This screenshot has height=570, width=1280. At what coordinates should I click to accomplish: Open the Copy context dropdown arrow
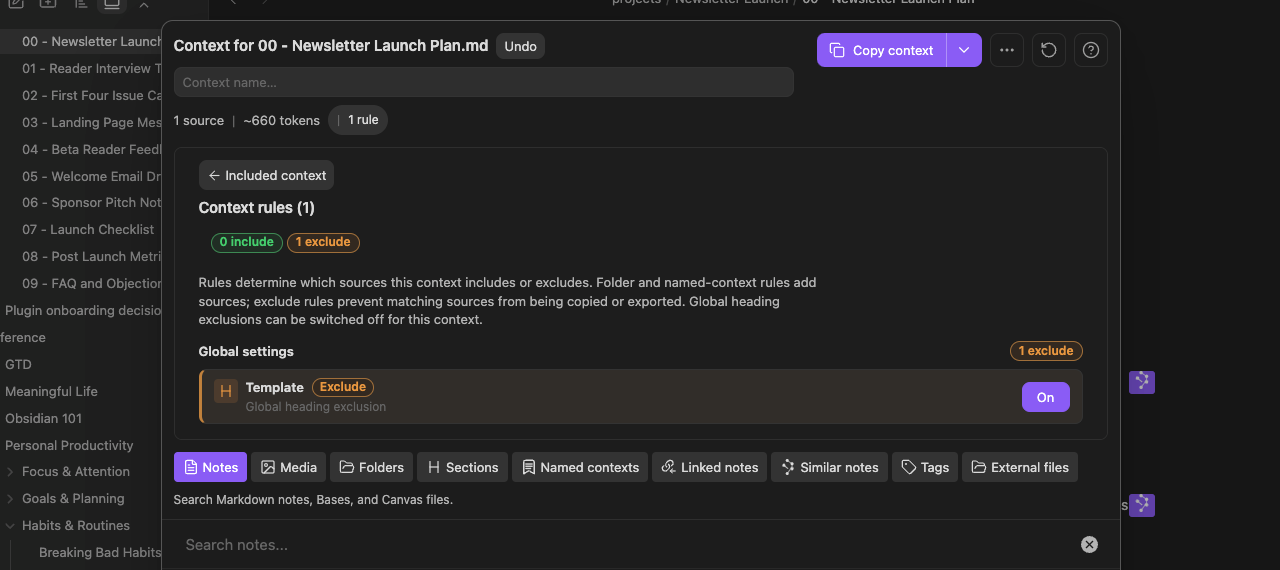pyautogui.click(x=964, y=50)
